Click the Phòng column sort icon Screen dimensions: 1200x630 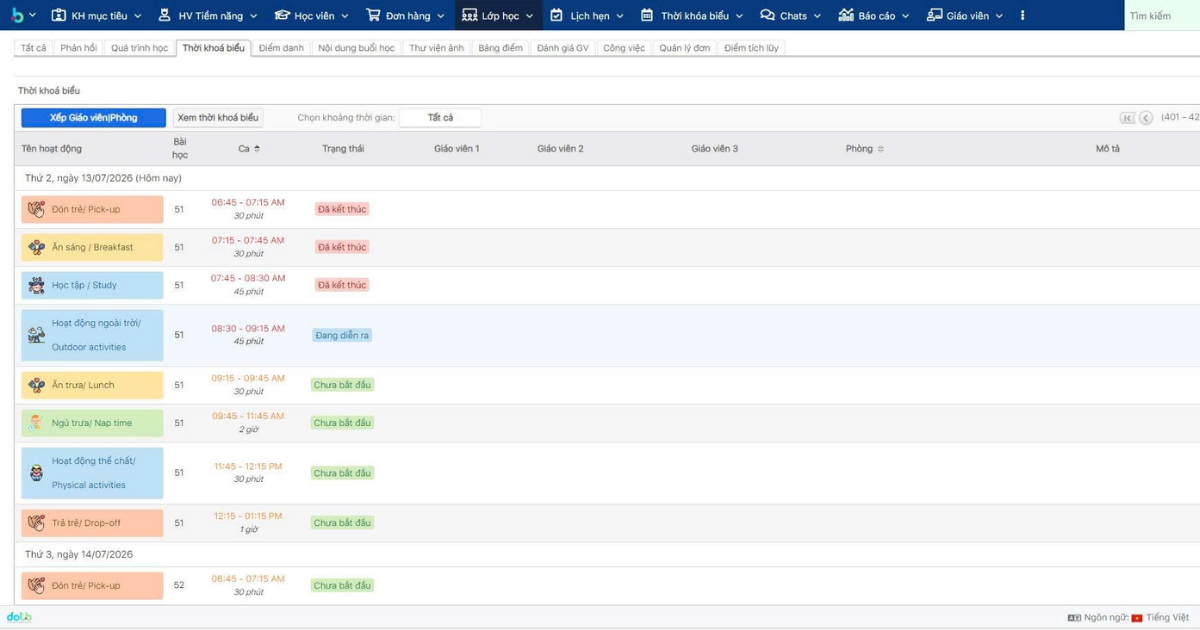(880, 149)
